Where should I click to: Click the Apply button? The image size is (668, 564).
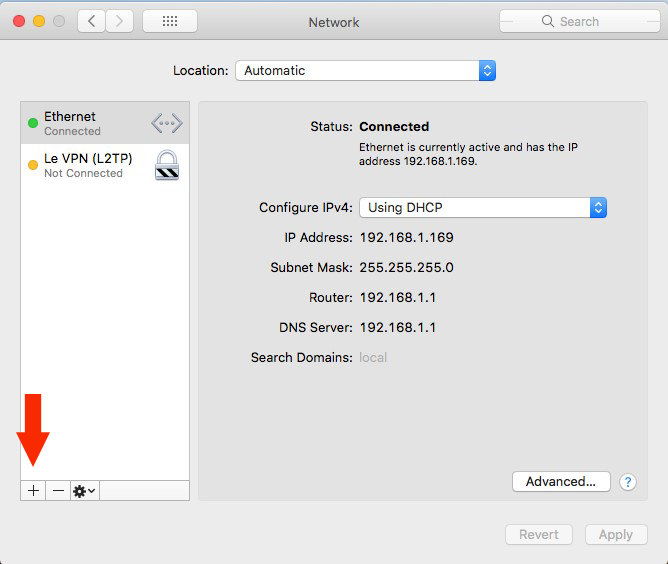pos(616,535)
